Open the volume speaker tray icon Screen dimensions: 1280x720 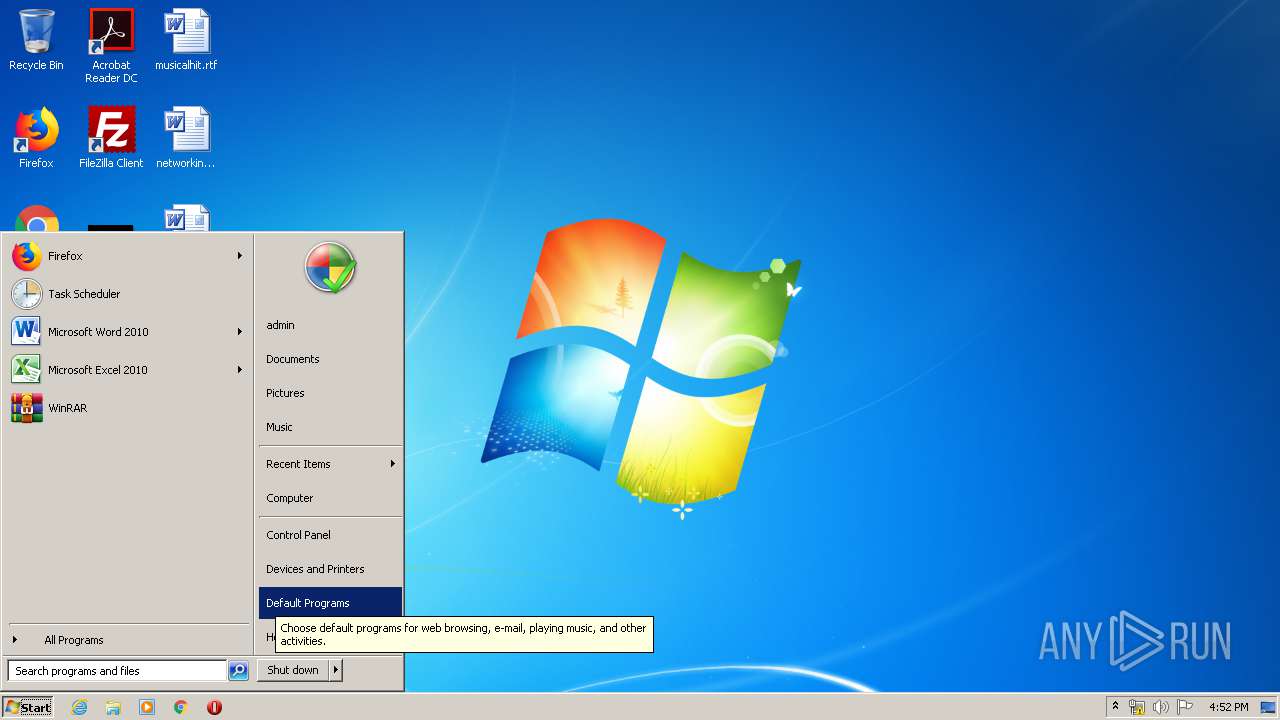(x=1160, y=707)
